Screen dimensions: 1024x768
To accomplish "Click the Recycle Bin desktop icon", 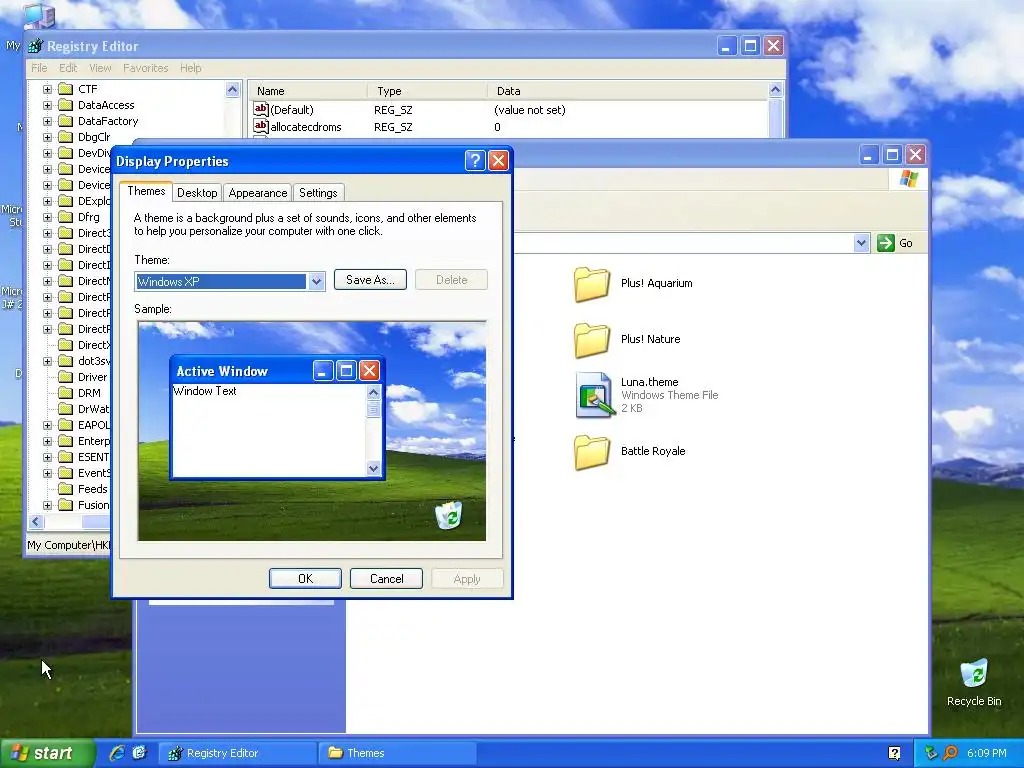I will coord(974,673).
